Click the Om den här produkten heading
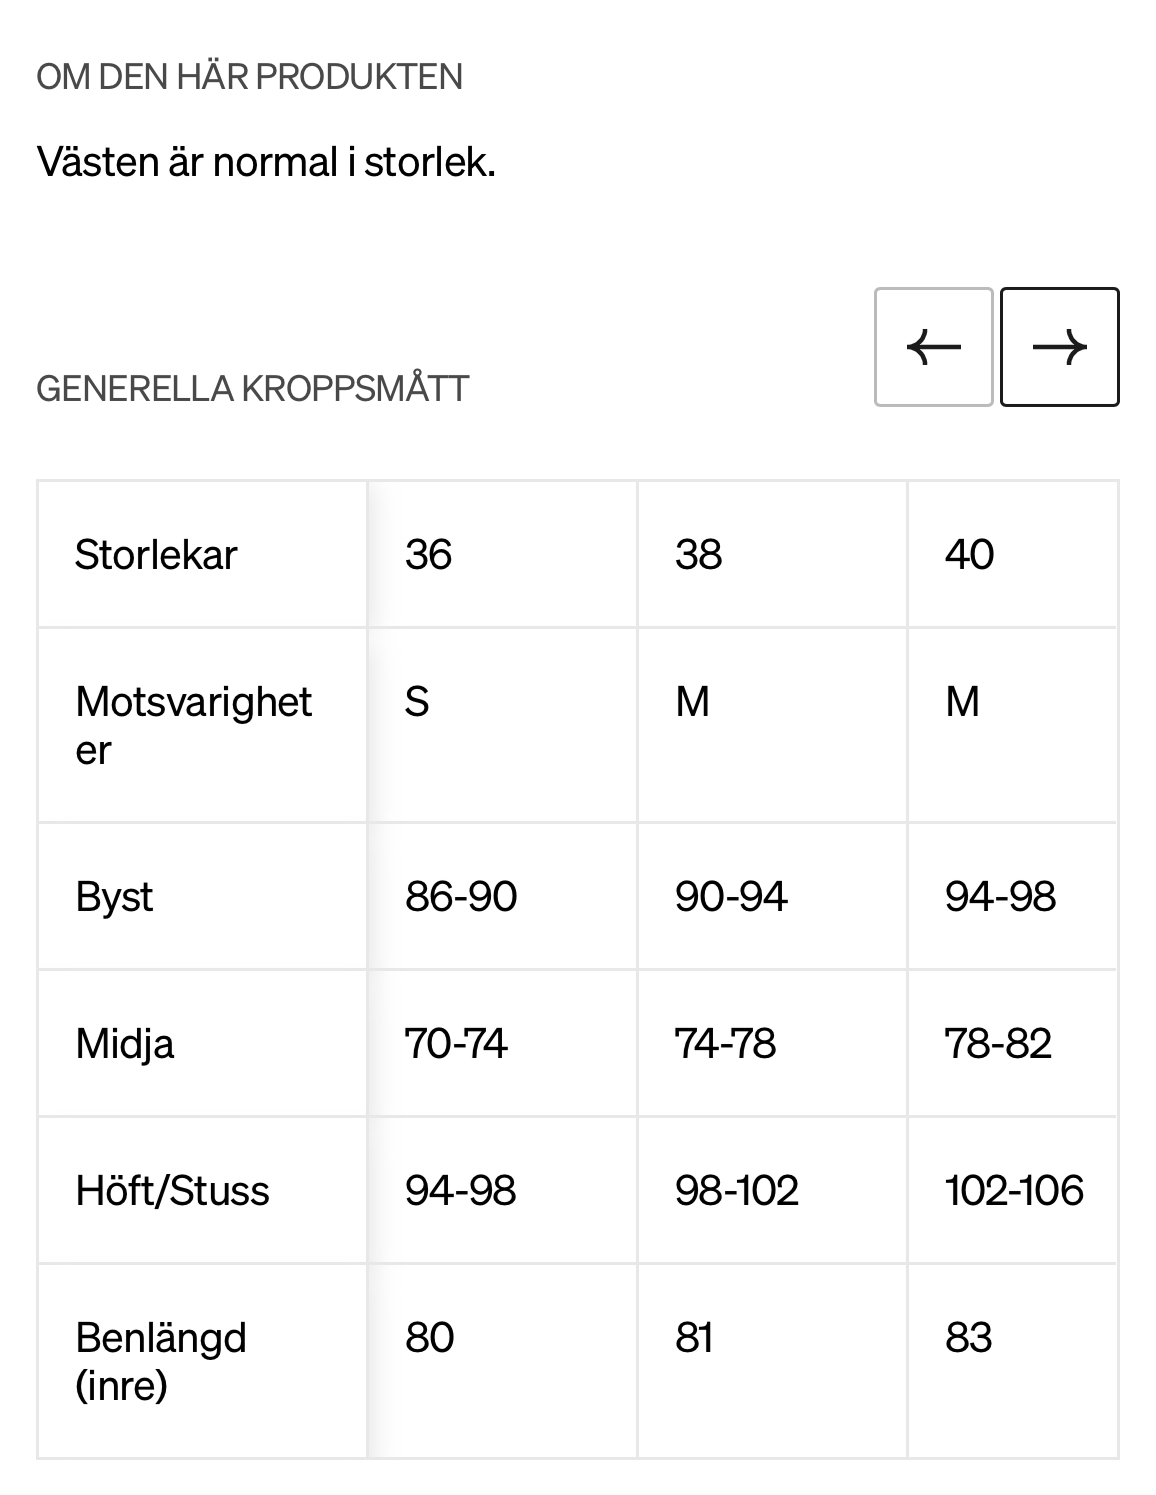Screen dimensions: 1156x1495 point(249,77)
